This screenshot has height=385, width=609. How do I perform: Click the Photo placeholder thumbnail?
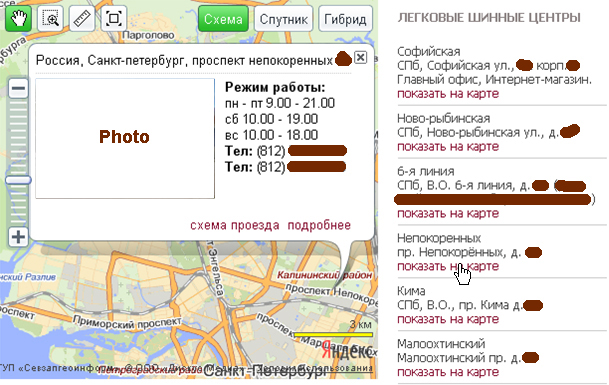pos(125,138)
